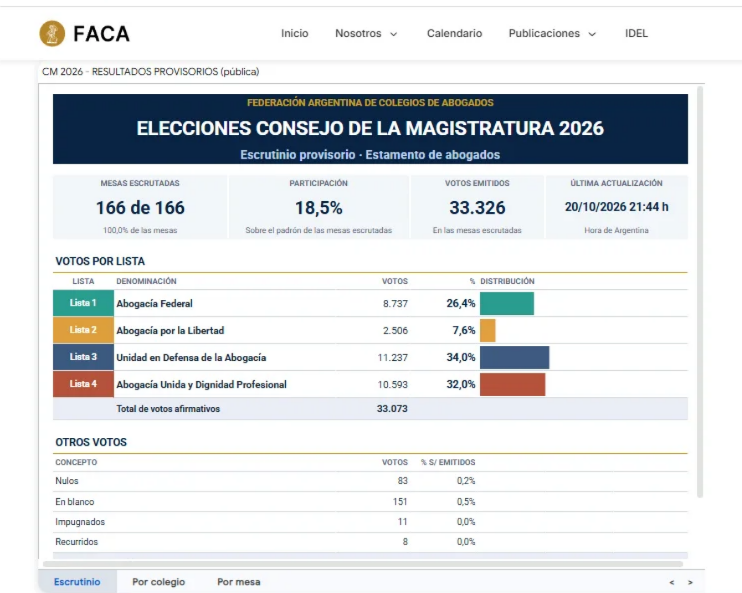This screenshot has height=593, width=742.
Task: Click the 10.593 votes value
Action: click(x=392, y=384)
